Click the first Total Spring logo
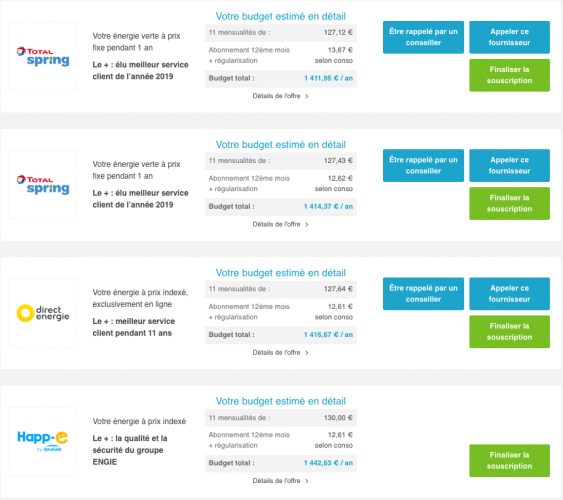The height and width of the screenshot is (500, 563). (x=43, y=56)
